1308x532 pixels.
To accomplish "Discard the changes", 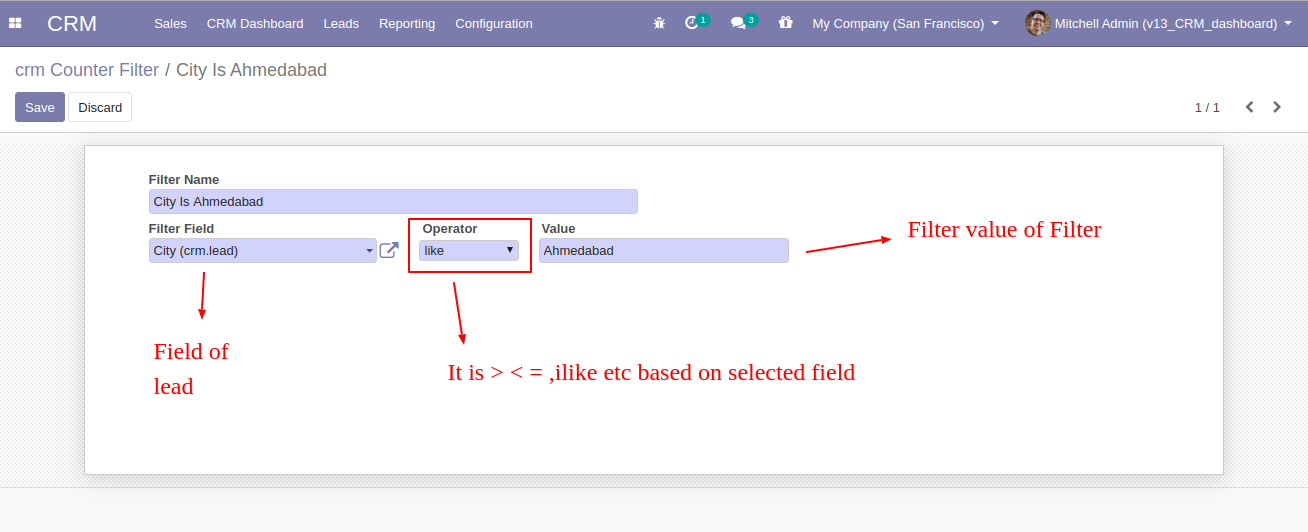I will [x=100, y=107].
